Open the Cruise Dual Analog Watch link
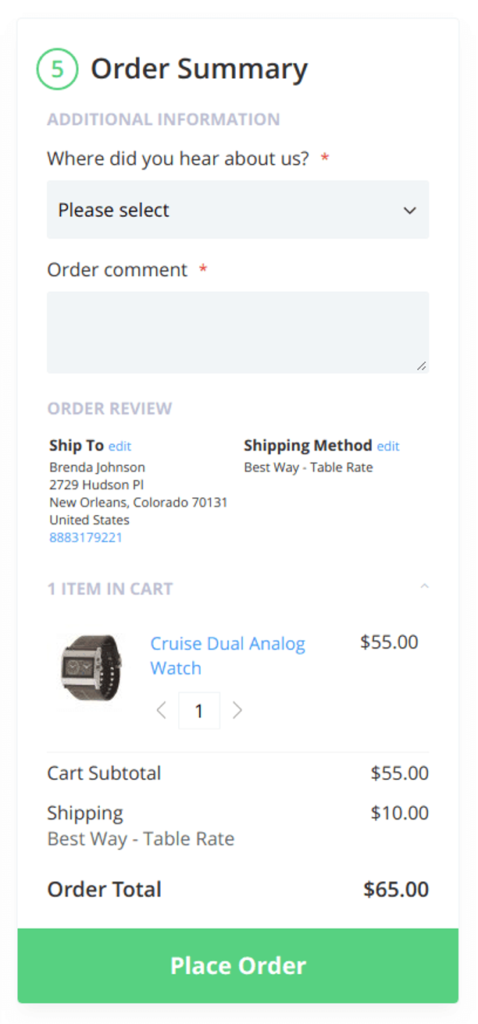The height and width of the screenshot is (1024, 478). pos(228,656)
